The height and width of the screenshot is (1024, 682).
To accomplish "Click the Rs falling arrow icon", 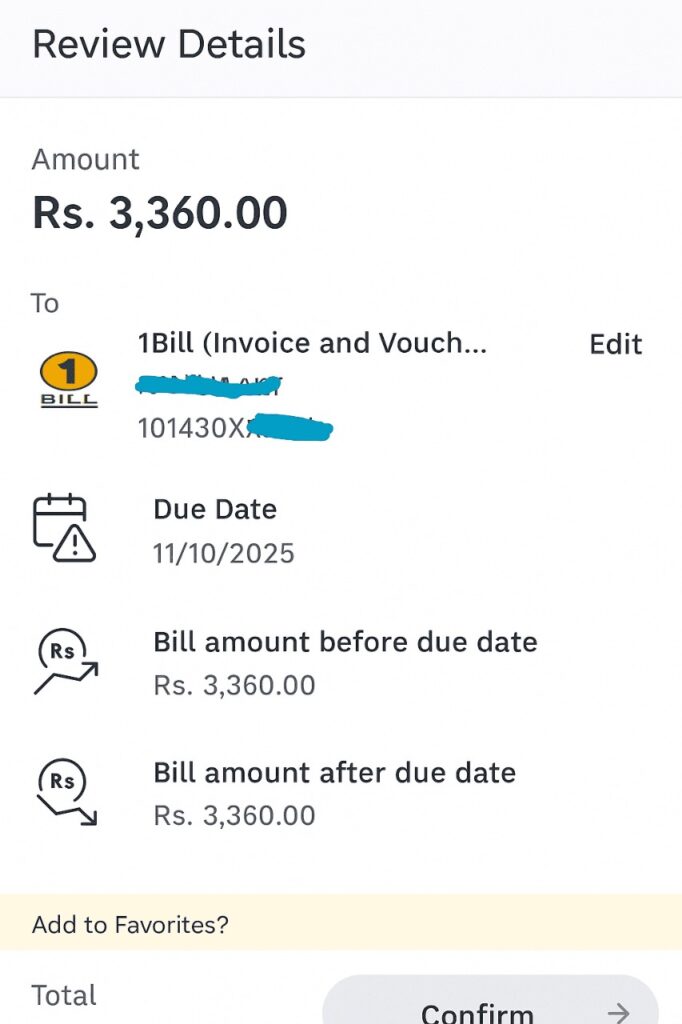I will click(65, 793).
